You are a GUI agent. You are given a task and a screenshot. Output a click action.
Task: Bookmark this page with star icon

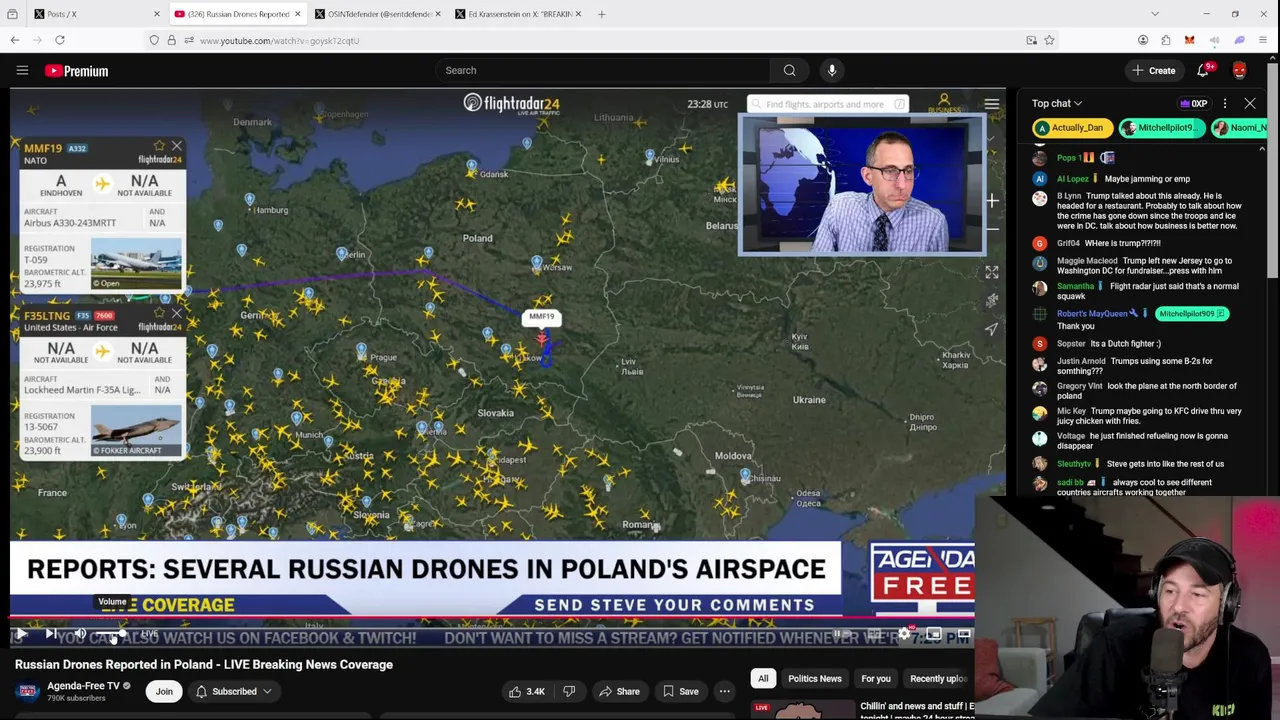1049,40
